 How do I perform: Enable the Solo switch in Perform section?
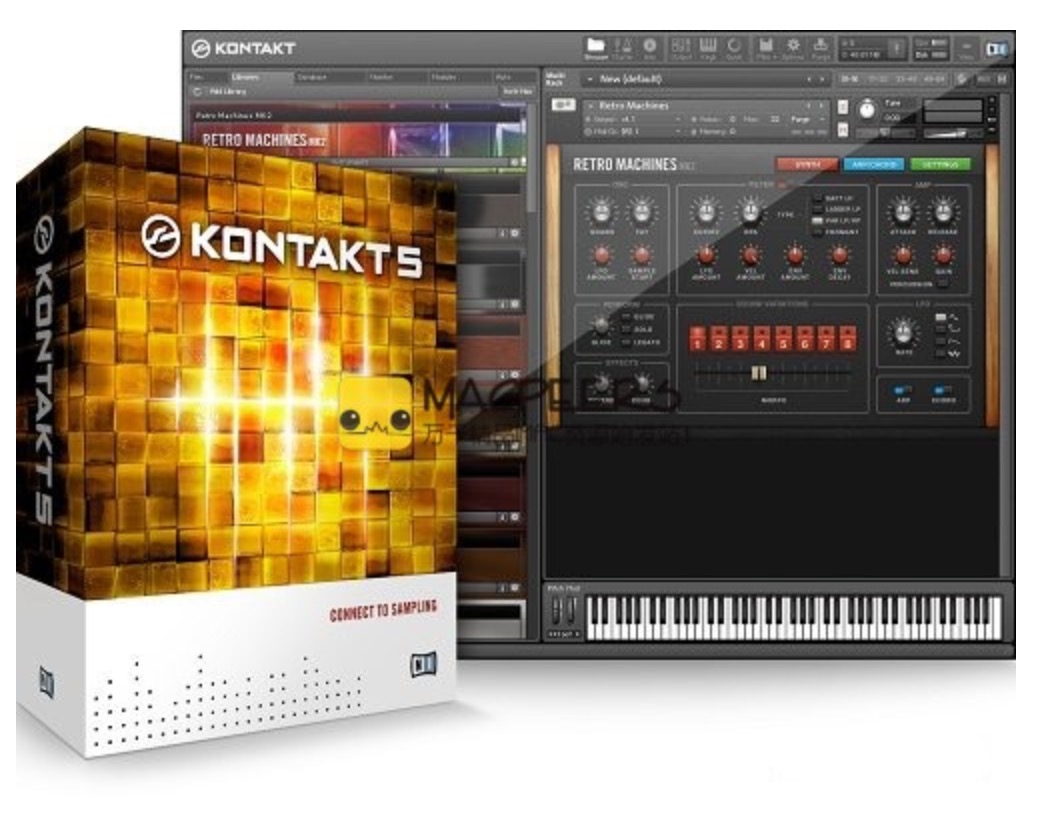626,329
